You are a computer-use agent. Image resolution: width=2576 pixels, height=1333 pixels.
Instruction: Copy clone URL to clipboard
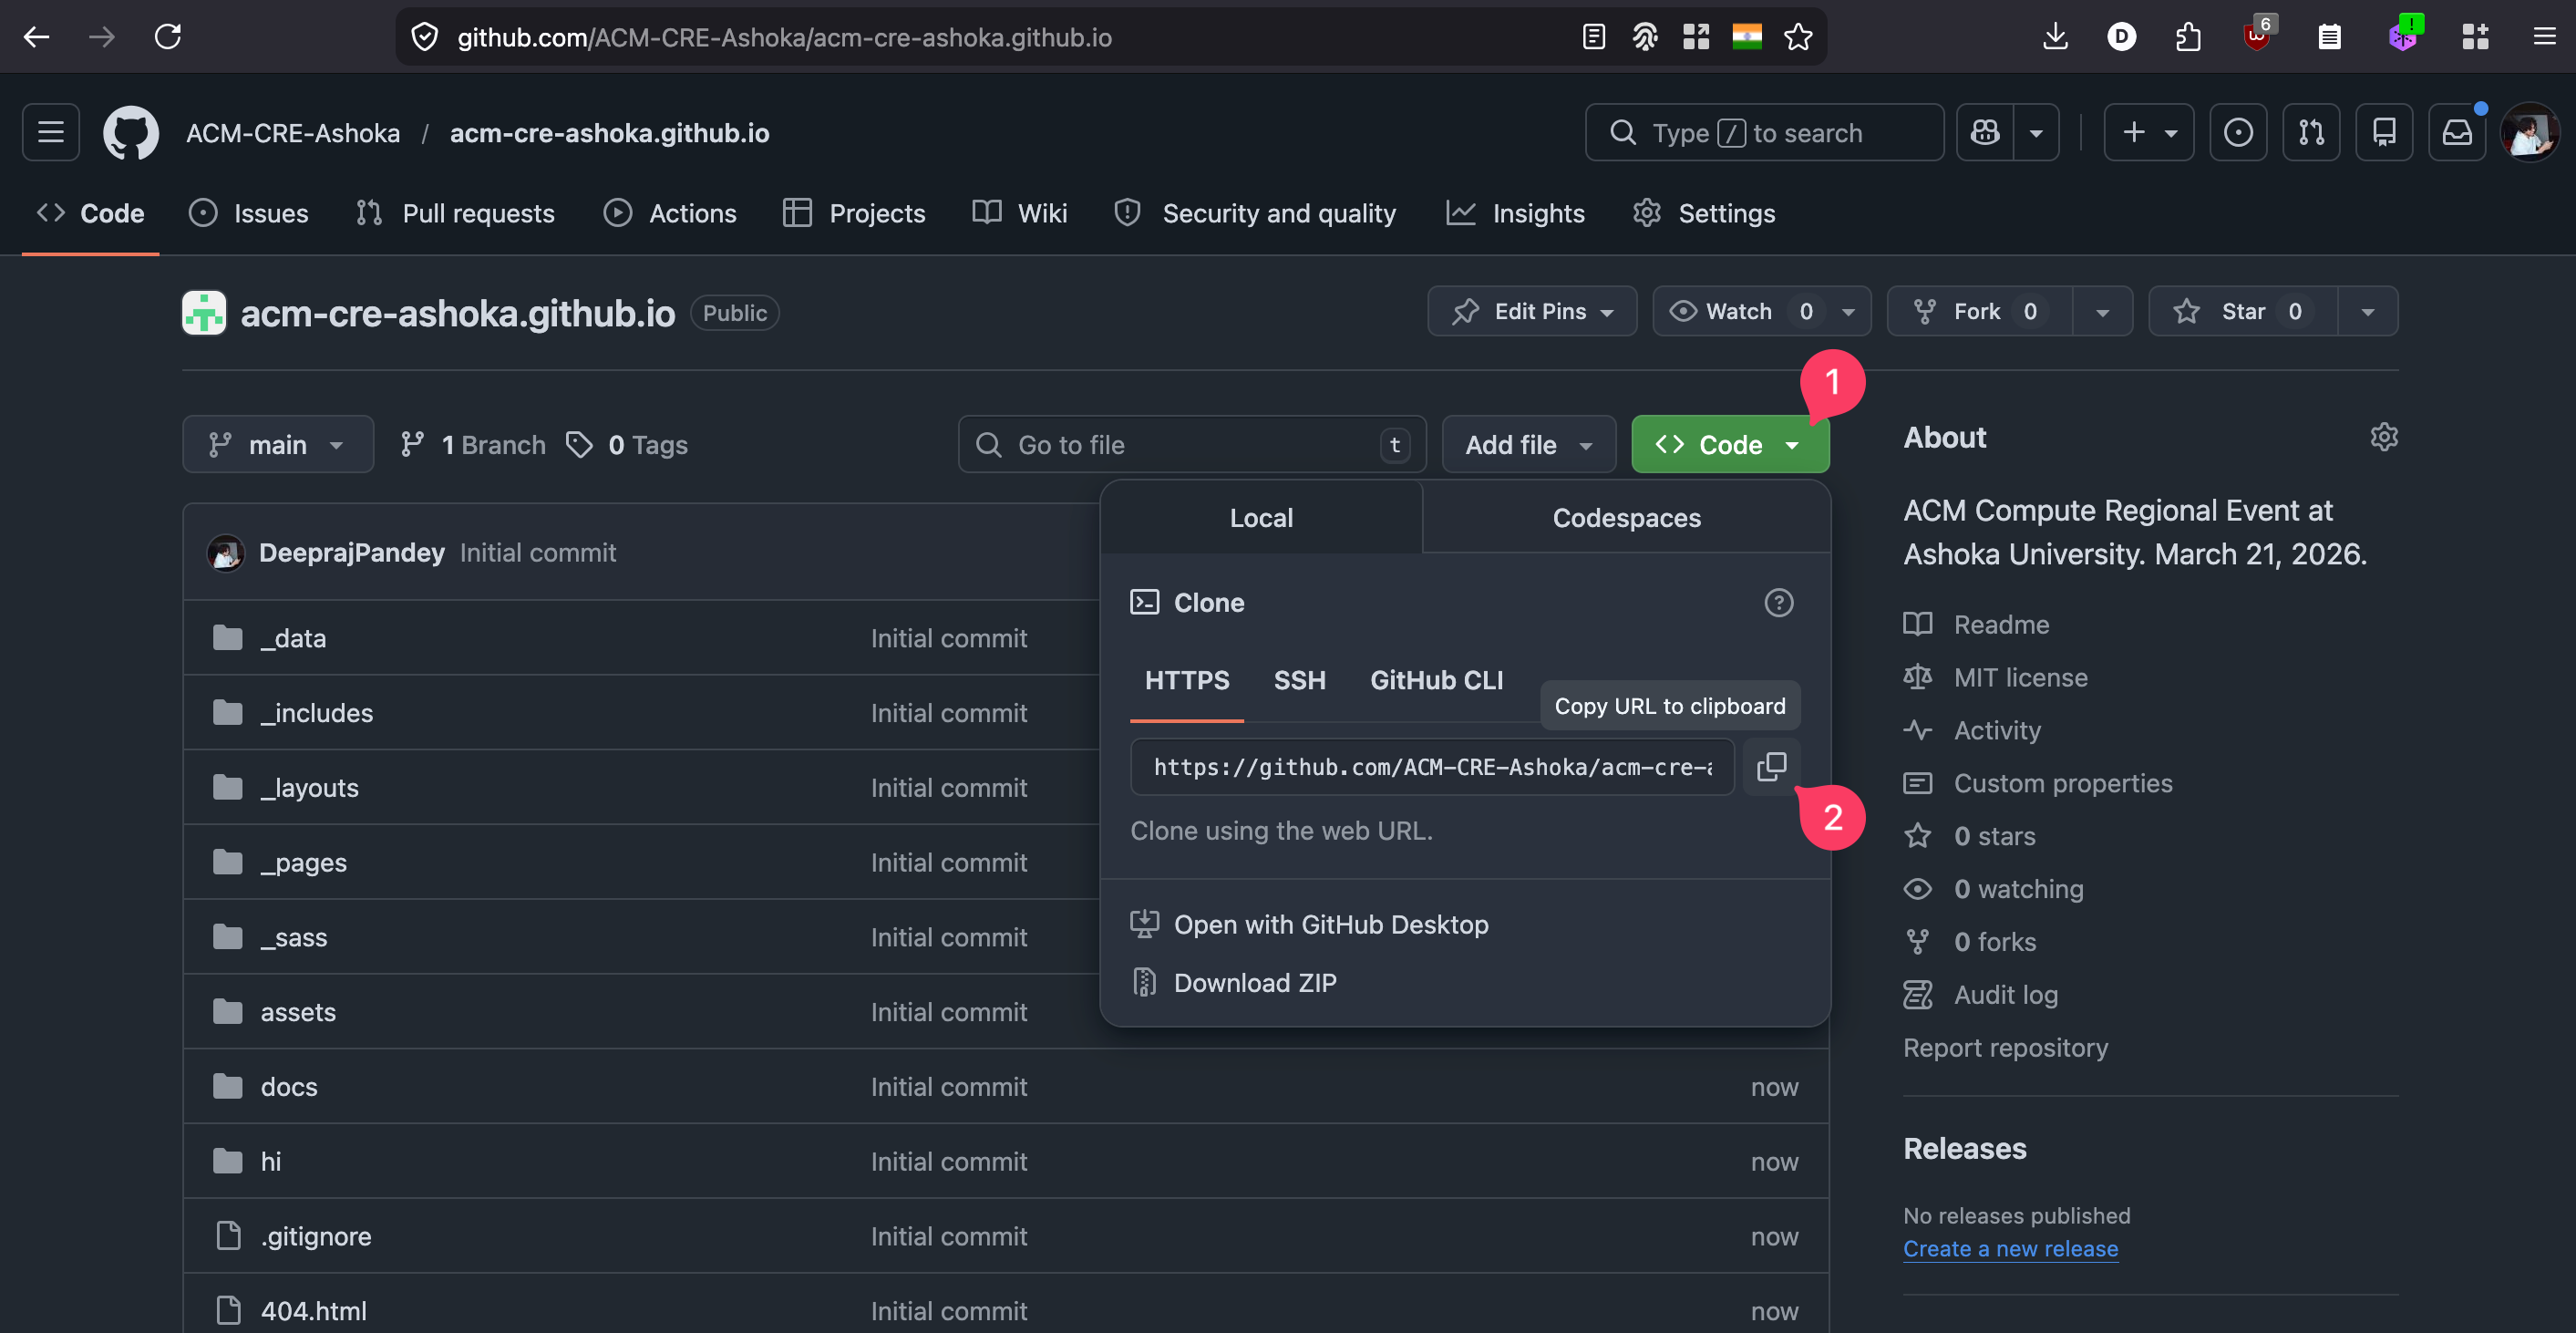coord(1771,766)
